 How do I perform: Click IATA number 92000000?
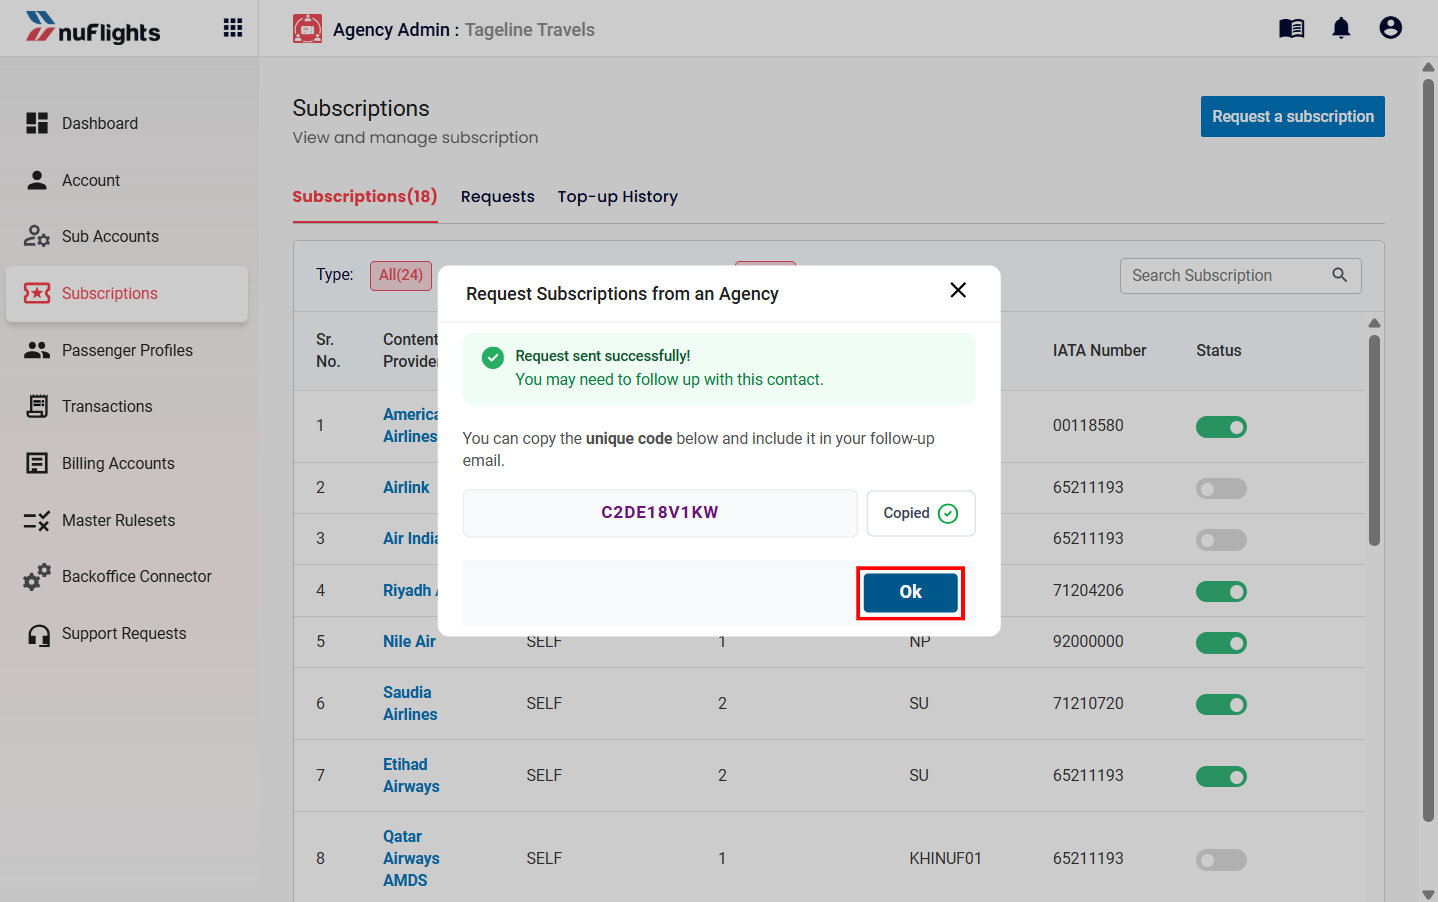click(1088, 641)
